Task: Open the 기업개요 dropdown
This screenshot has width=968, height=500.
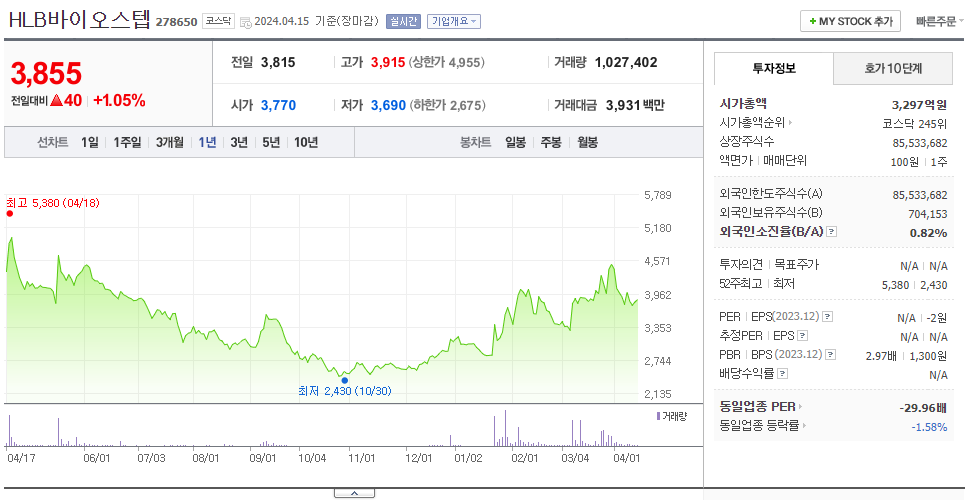Action: (x=454, y=22)
